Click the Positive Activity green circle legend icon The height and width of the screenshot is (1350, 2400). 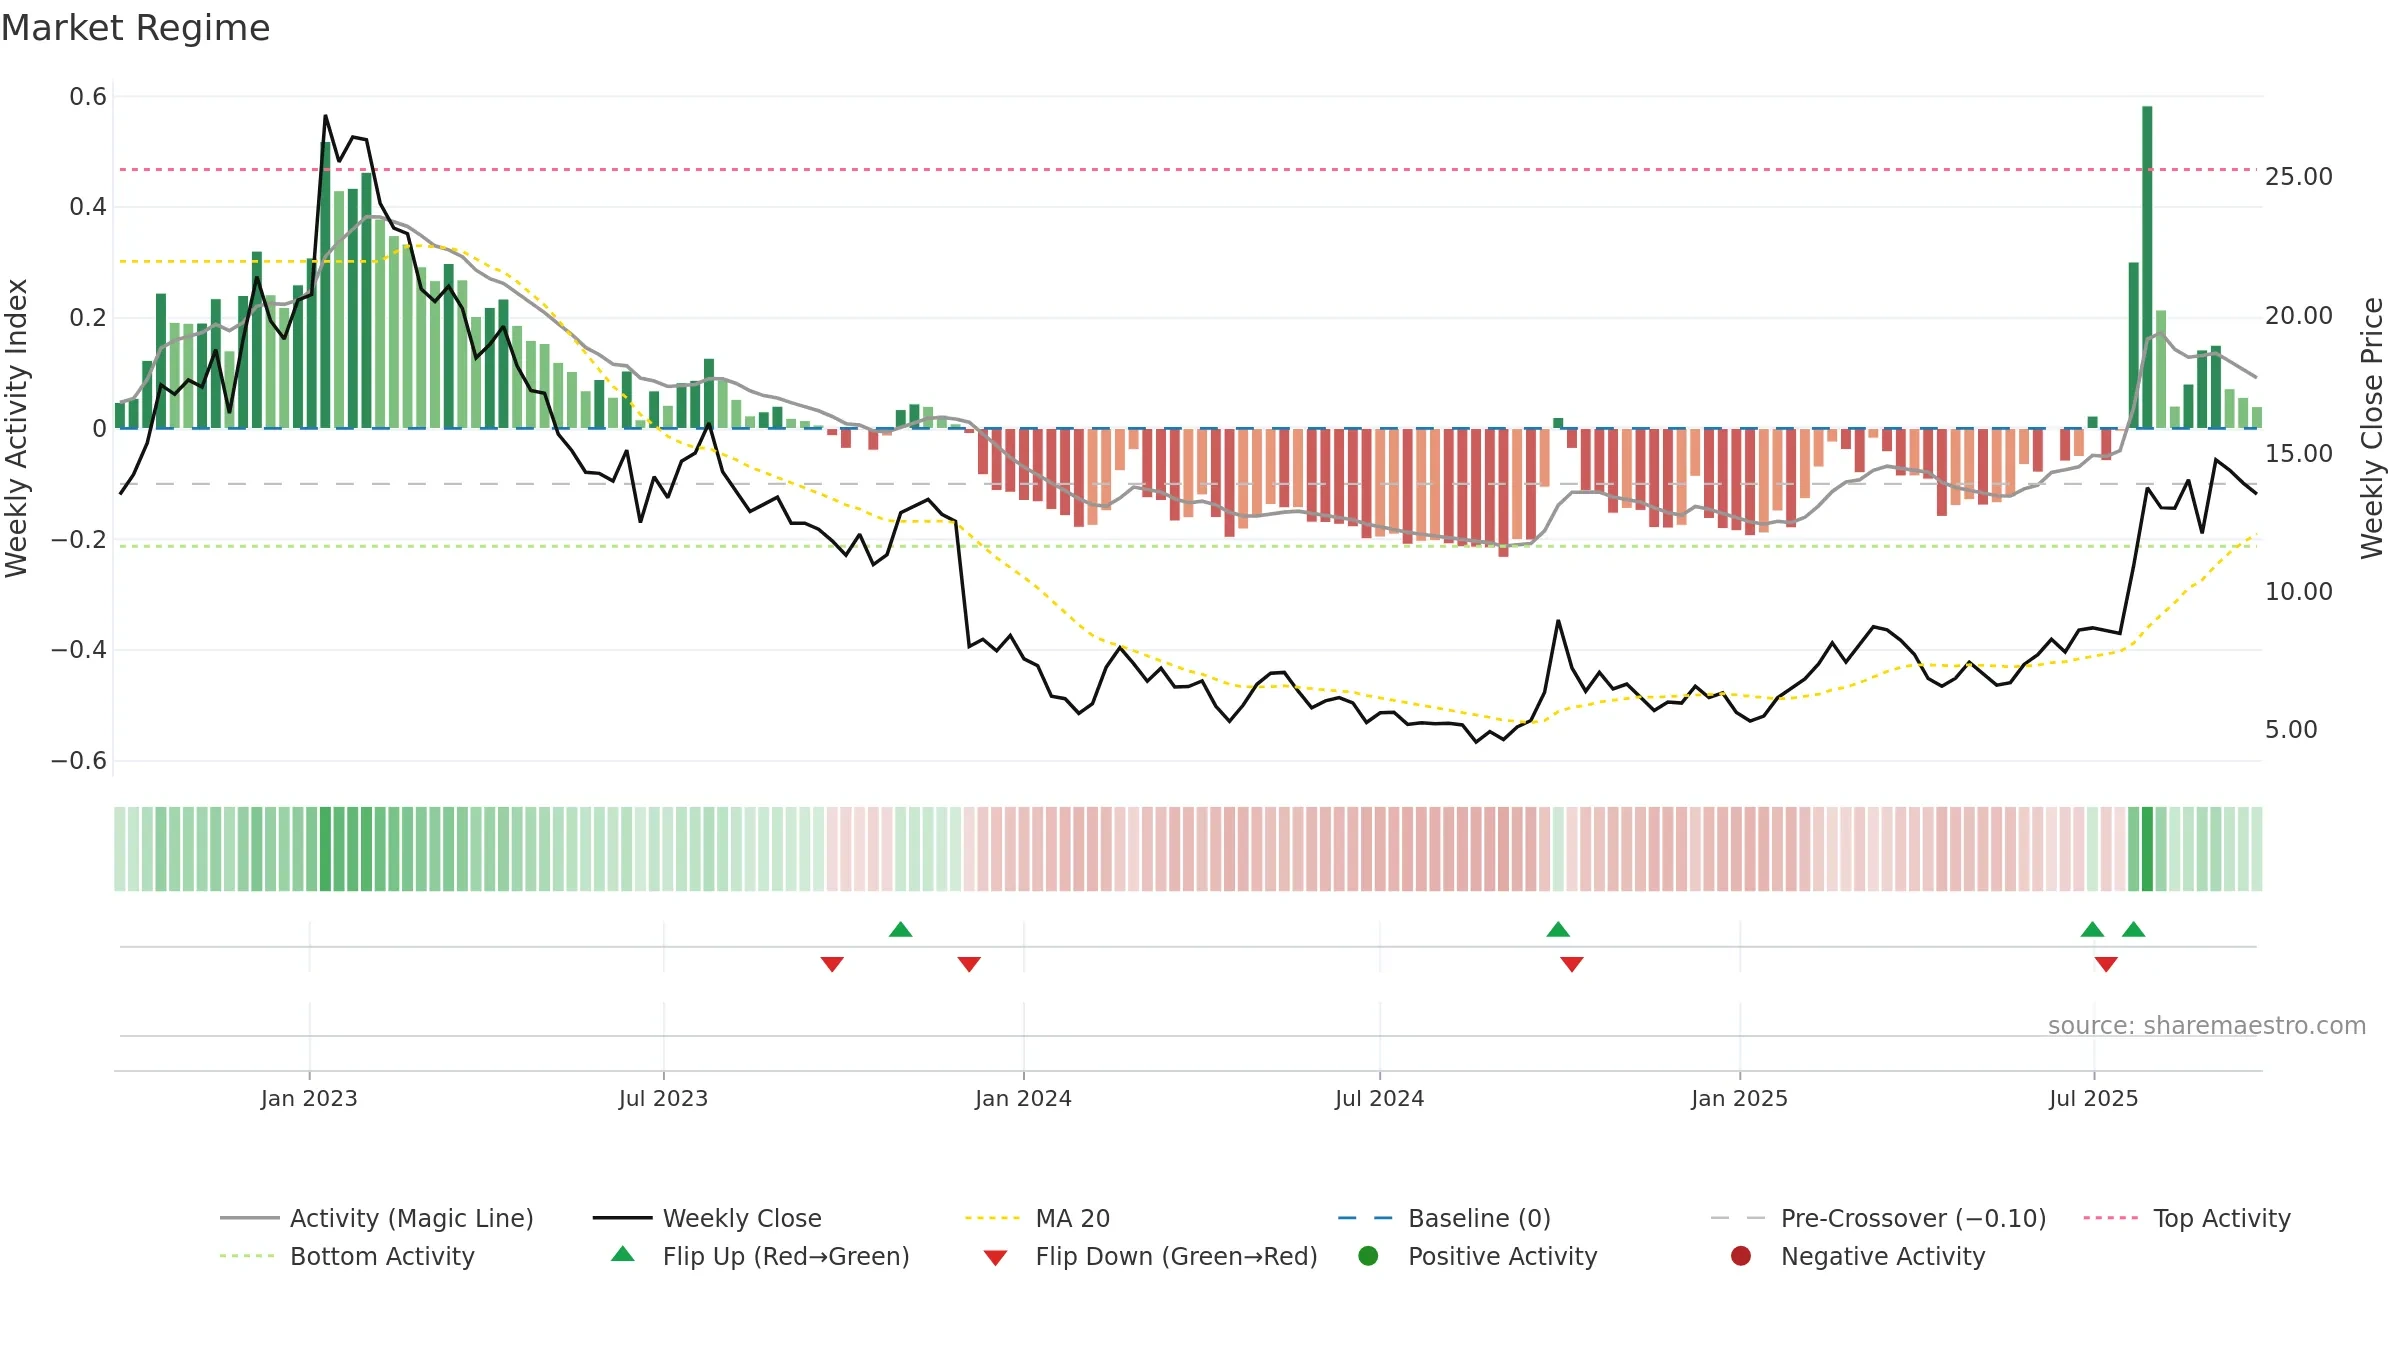1368,1255
